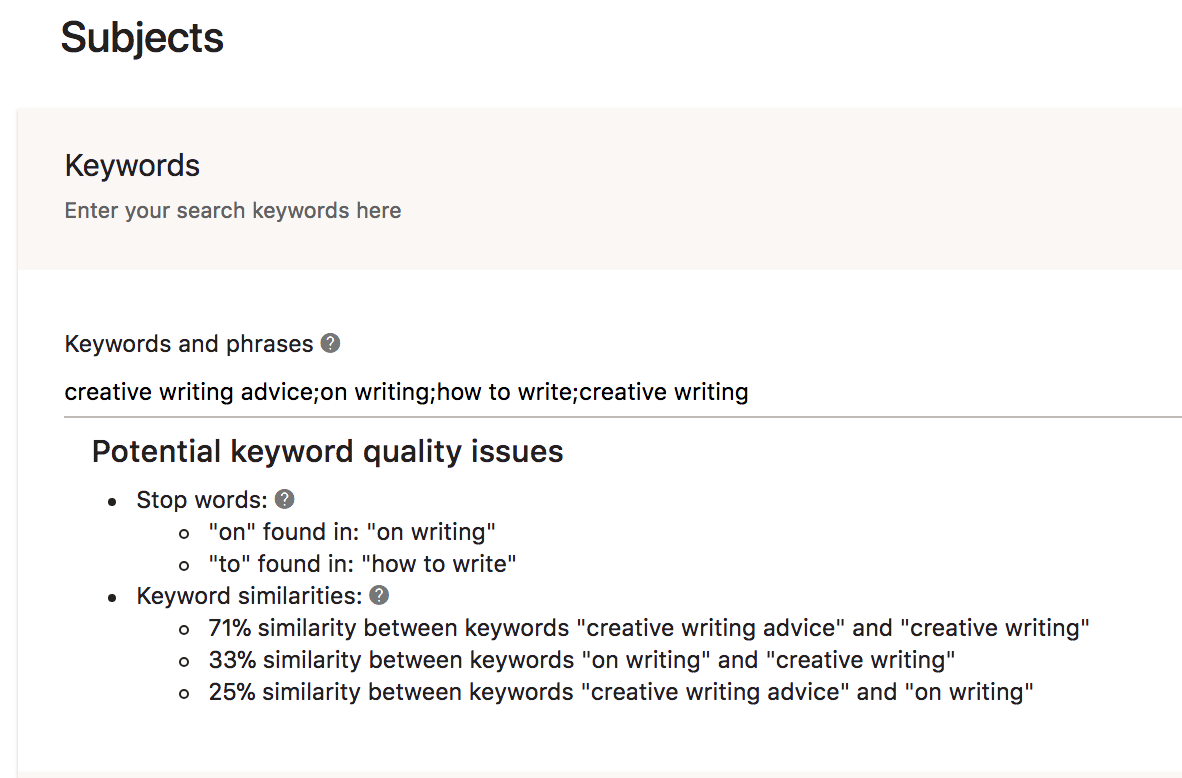Click the "Potential keyword quality issues" heading
The image size is (1182, 778).
click(327, 452)
